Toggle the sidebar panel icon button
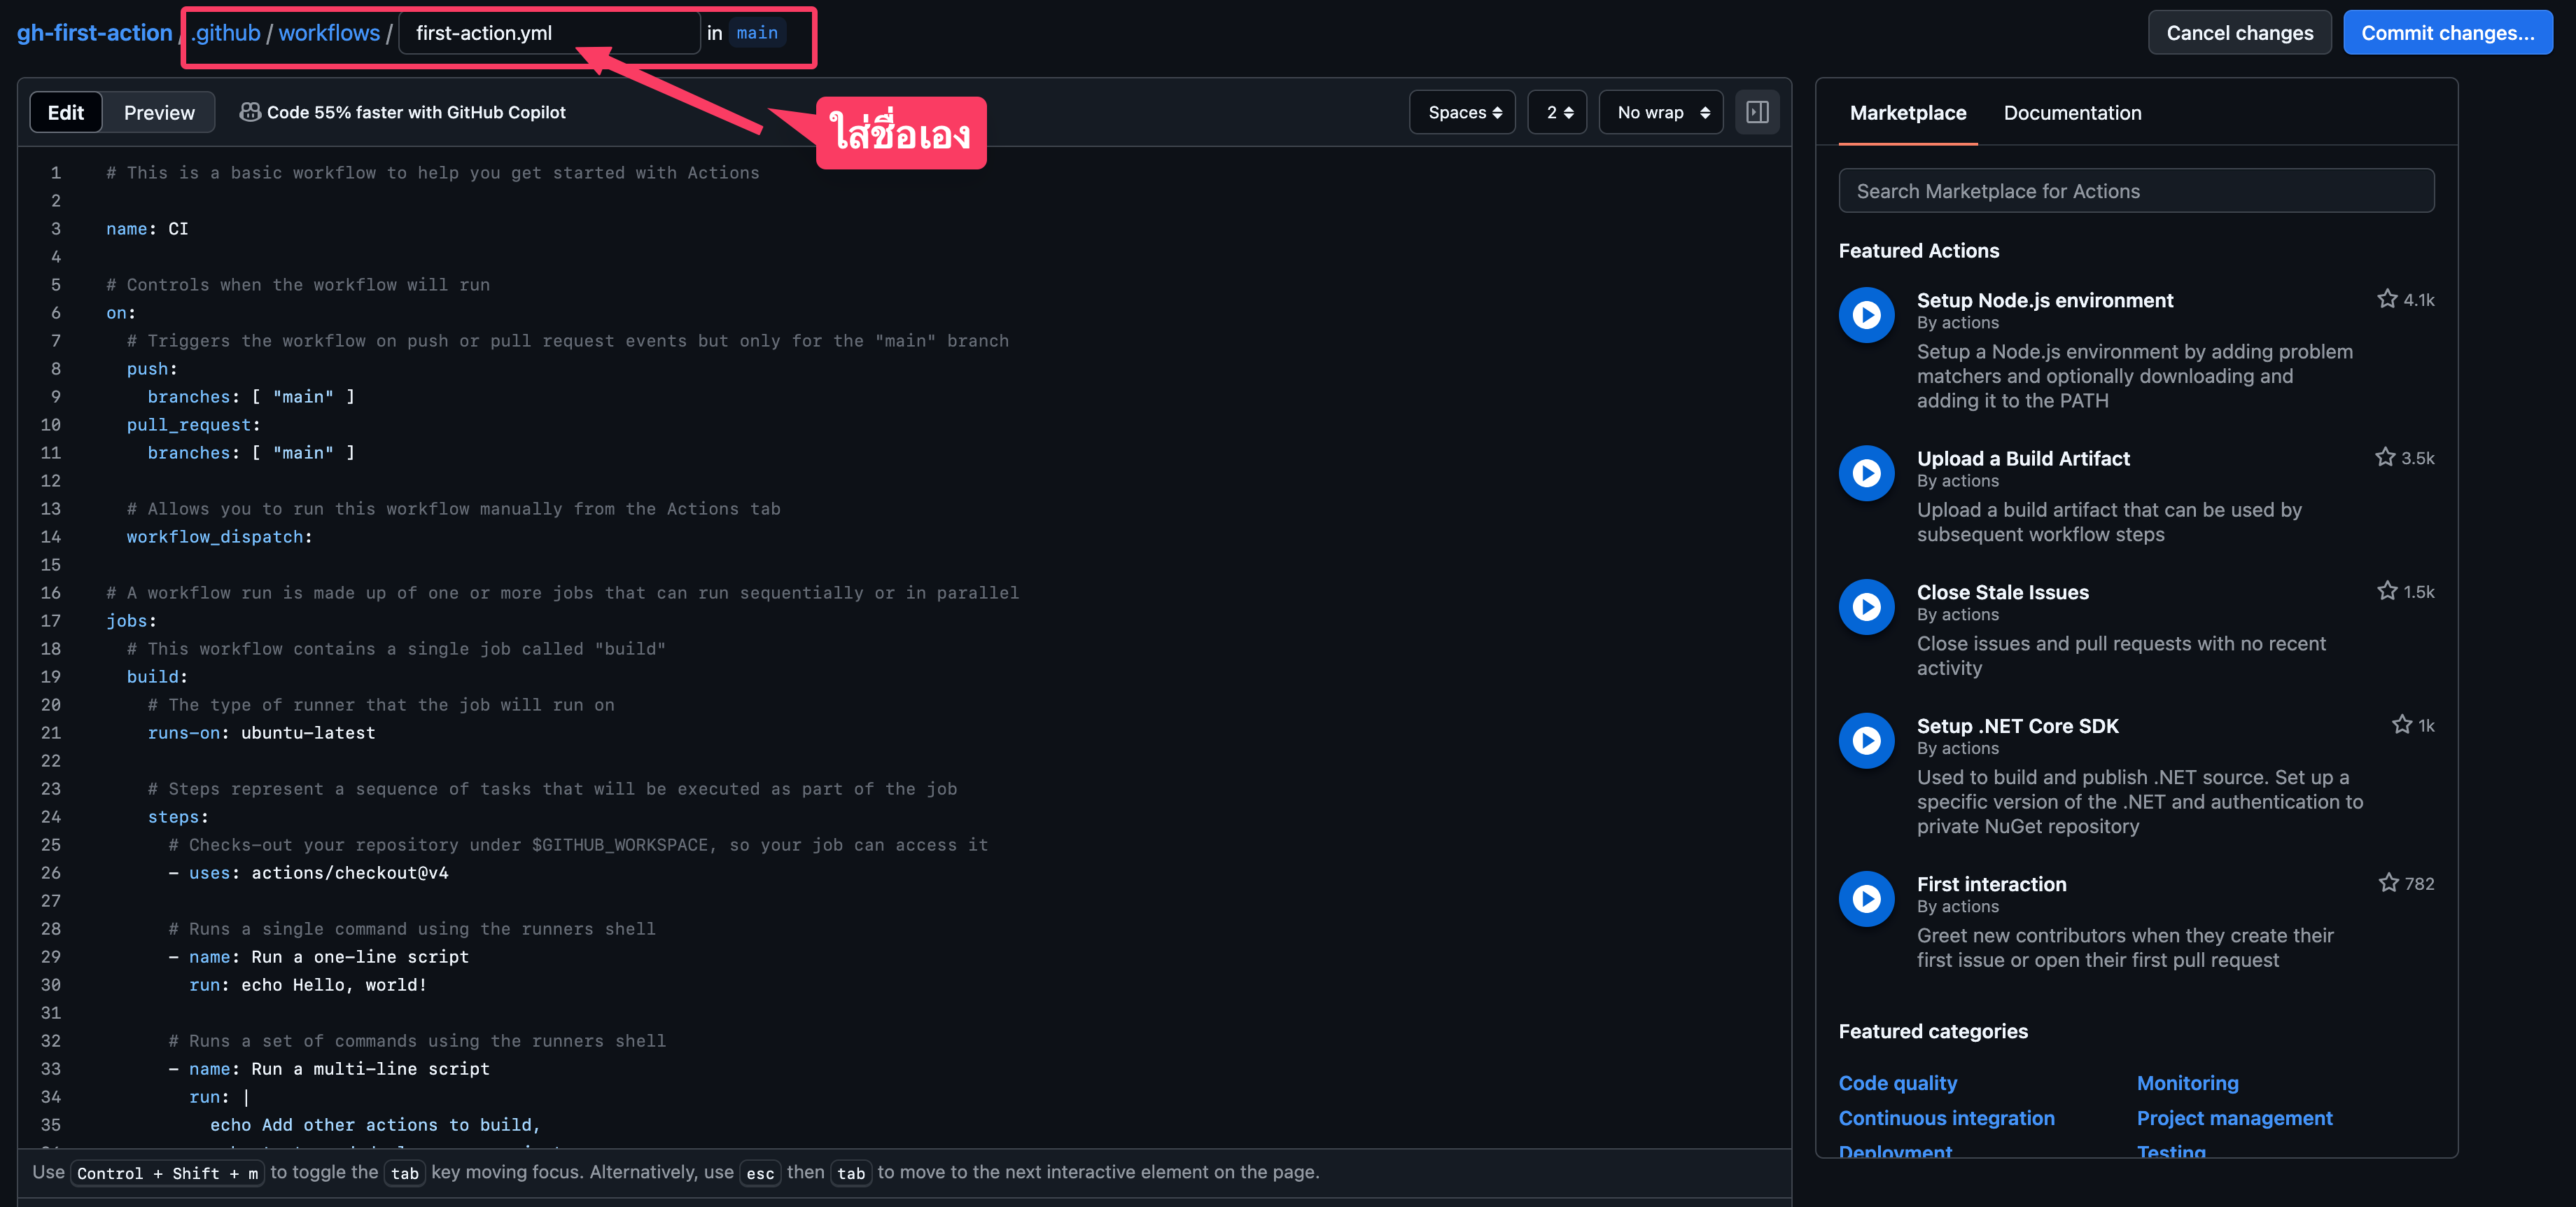 [x=1756, y=112]
